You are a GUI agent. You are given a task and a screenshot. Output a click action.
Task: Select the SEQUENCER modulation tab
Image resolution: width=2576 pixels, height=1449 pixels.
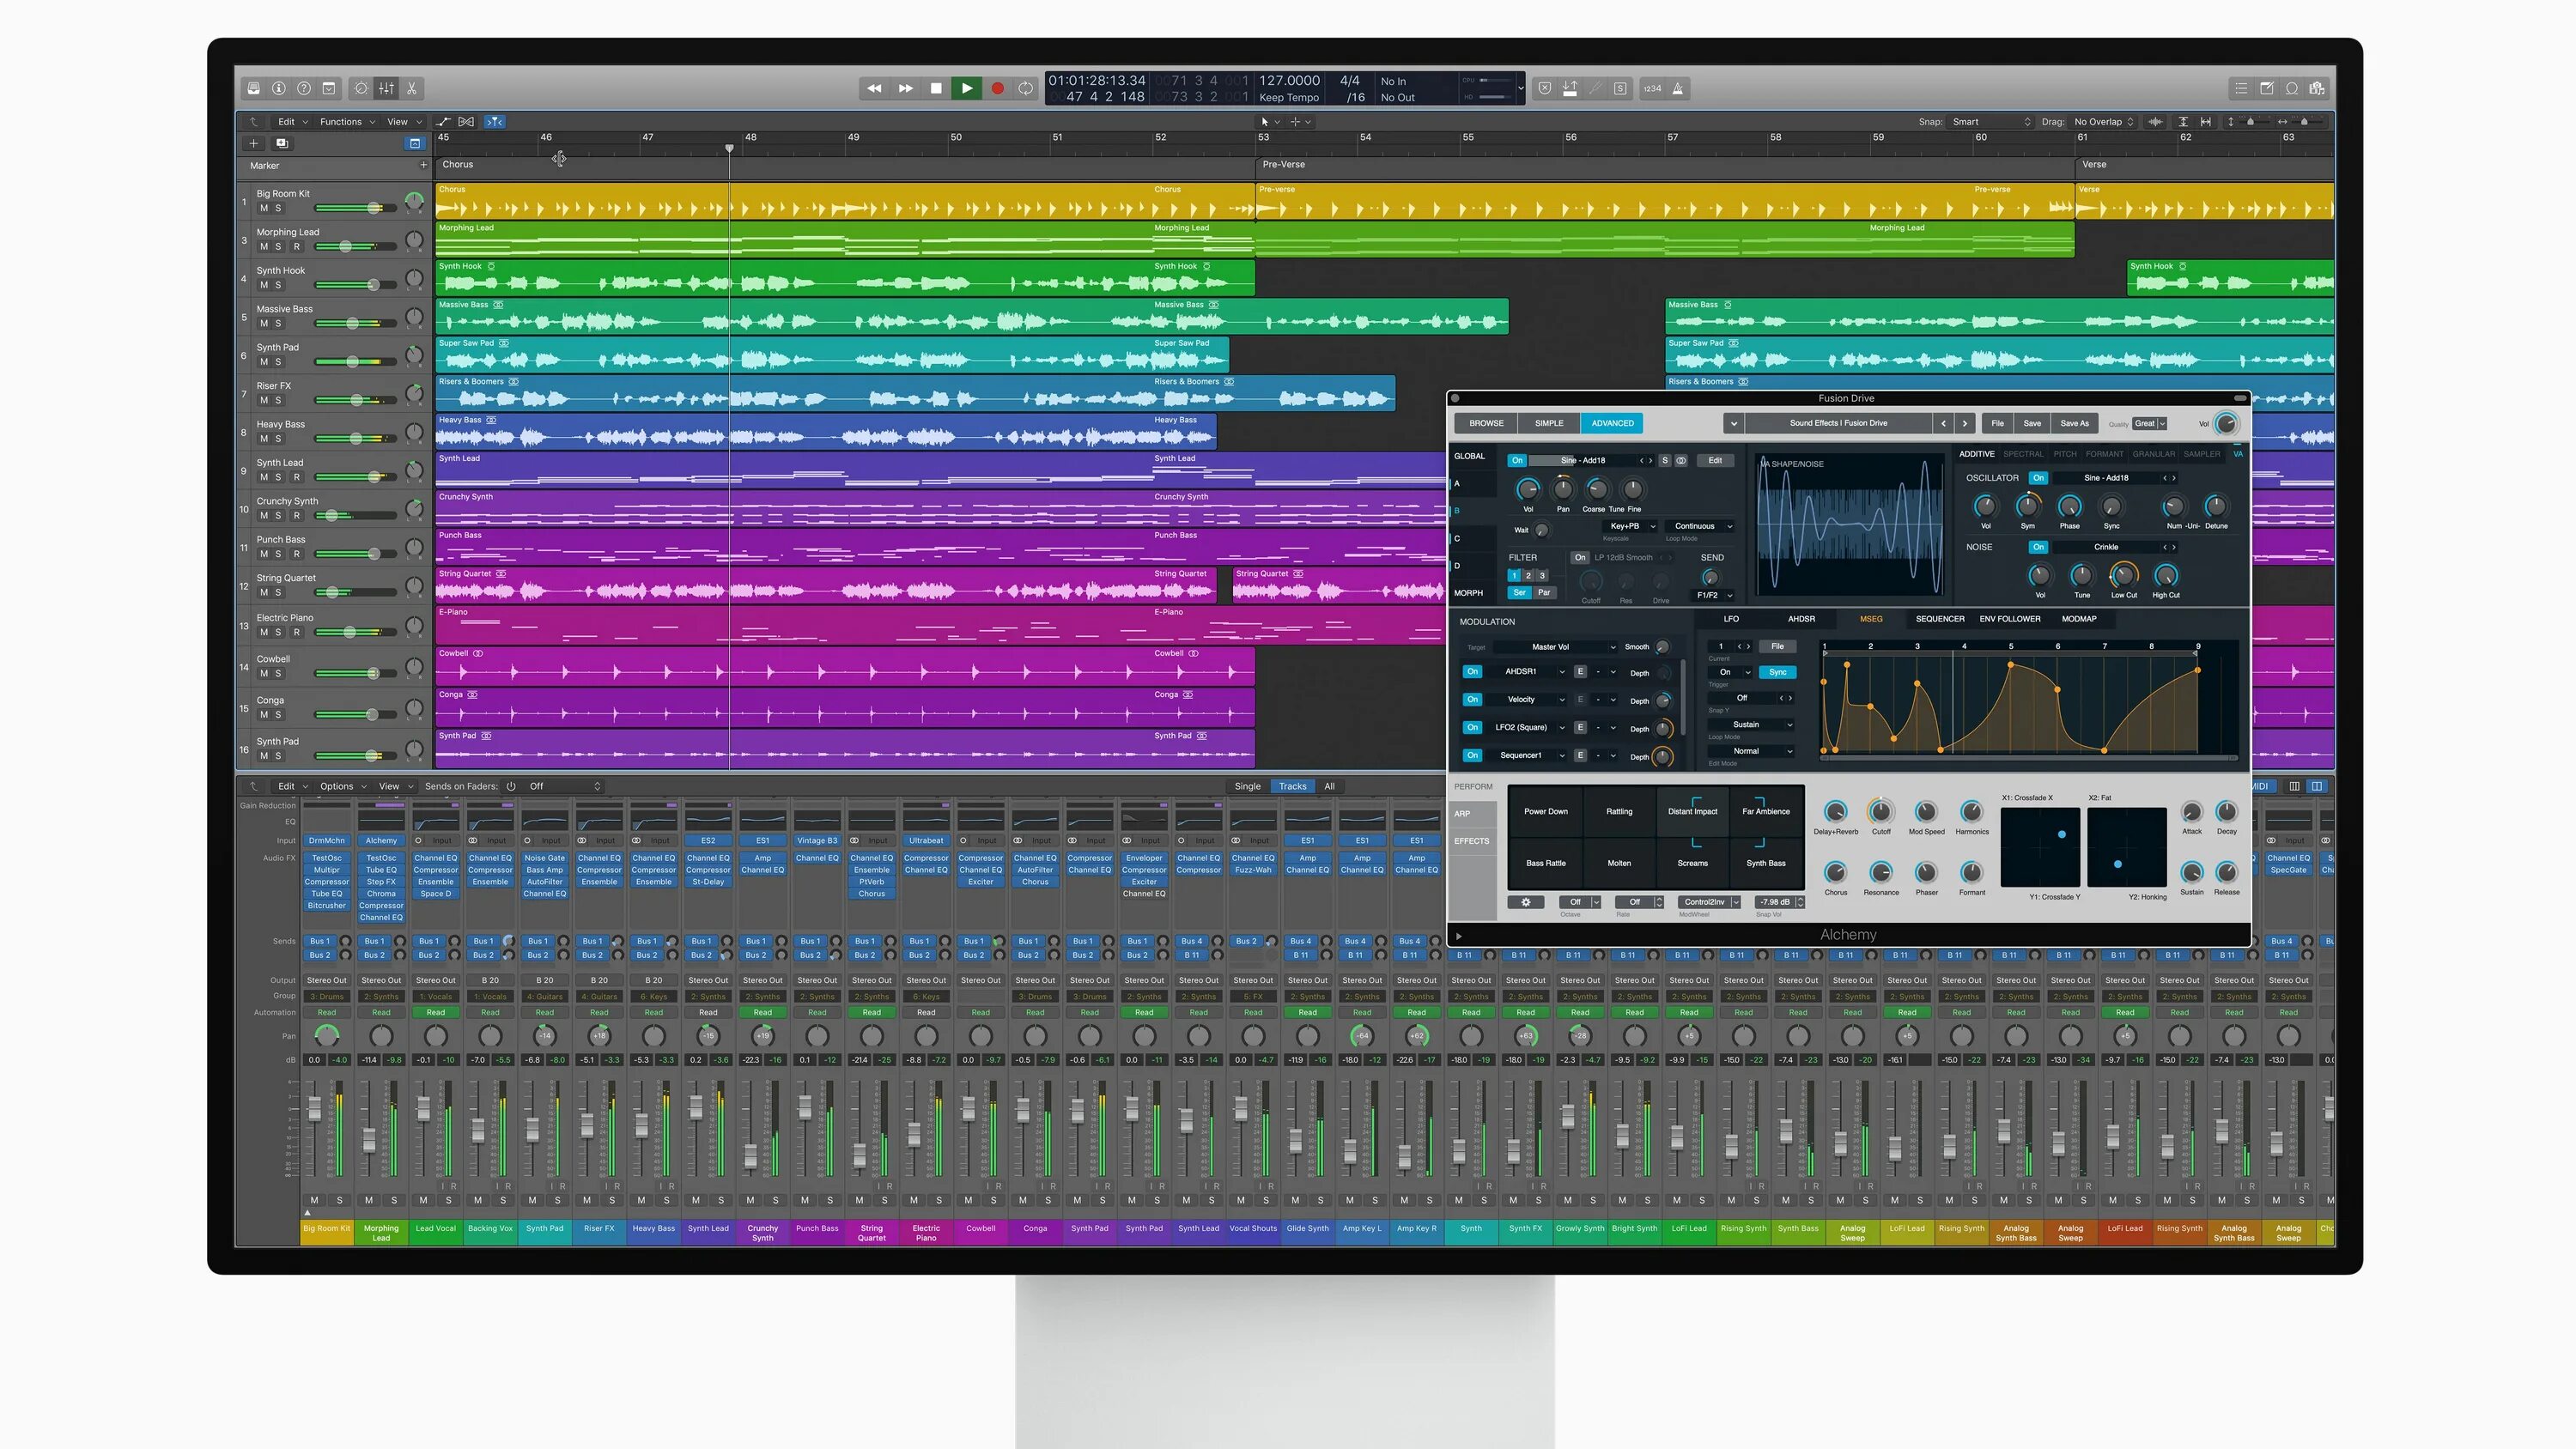(1939, 619)
